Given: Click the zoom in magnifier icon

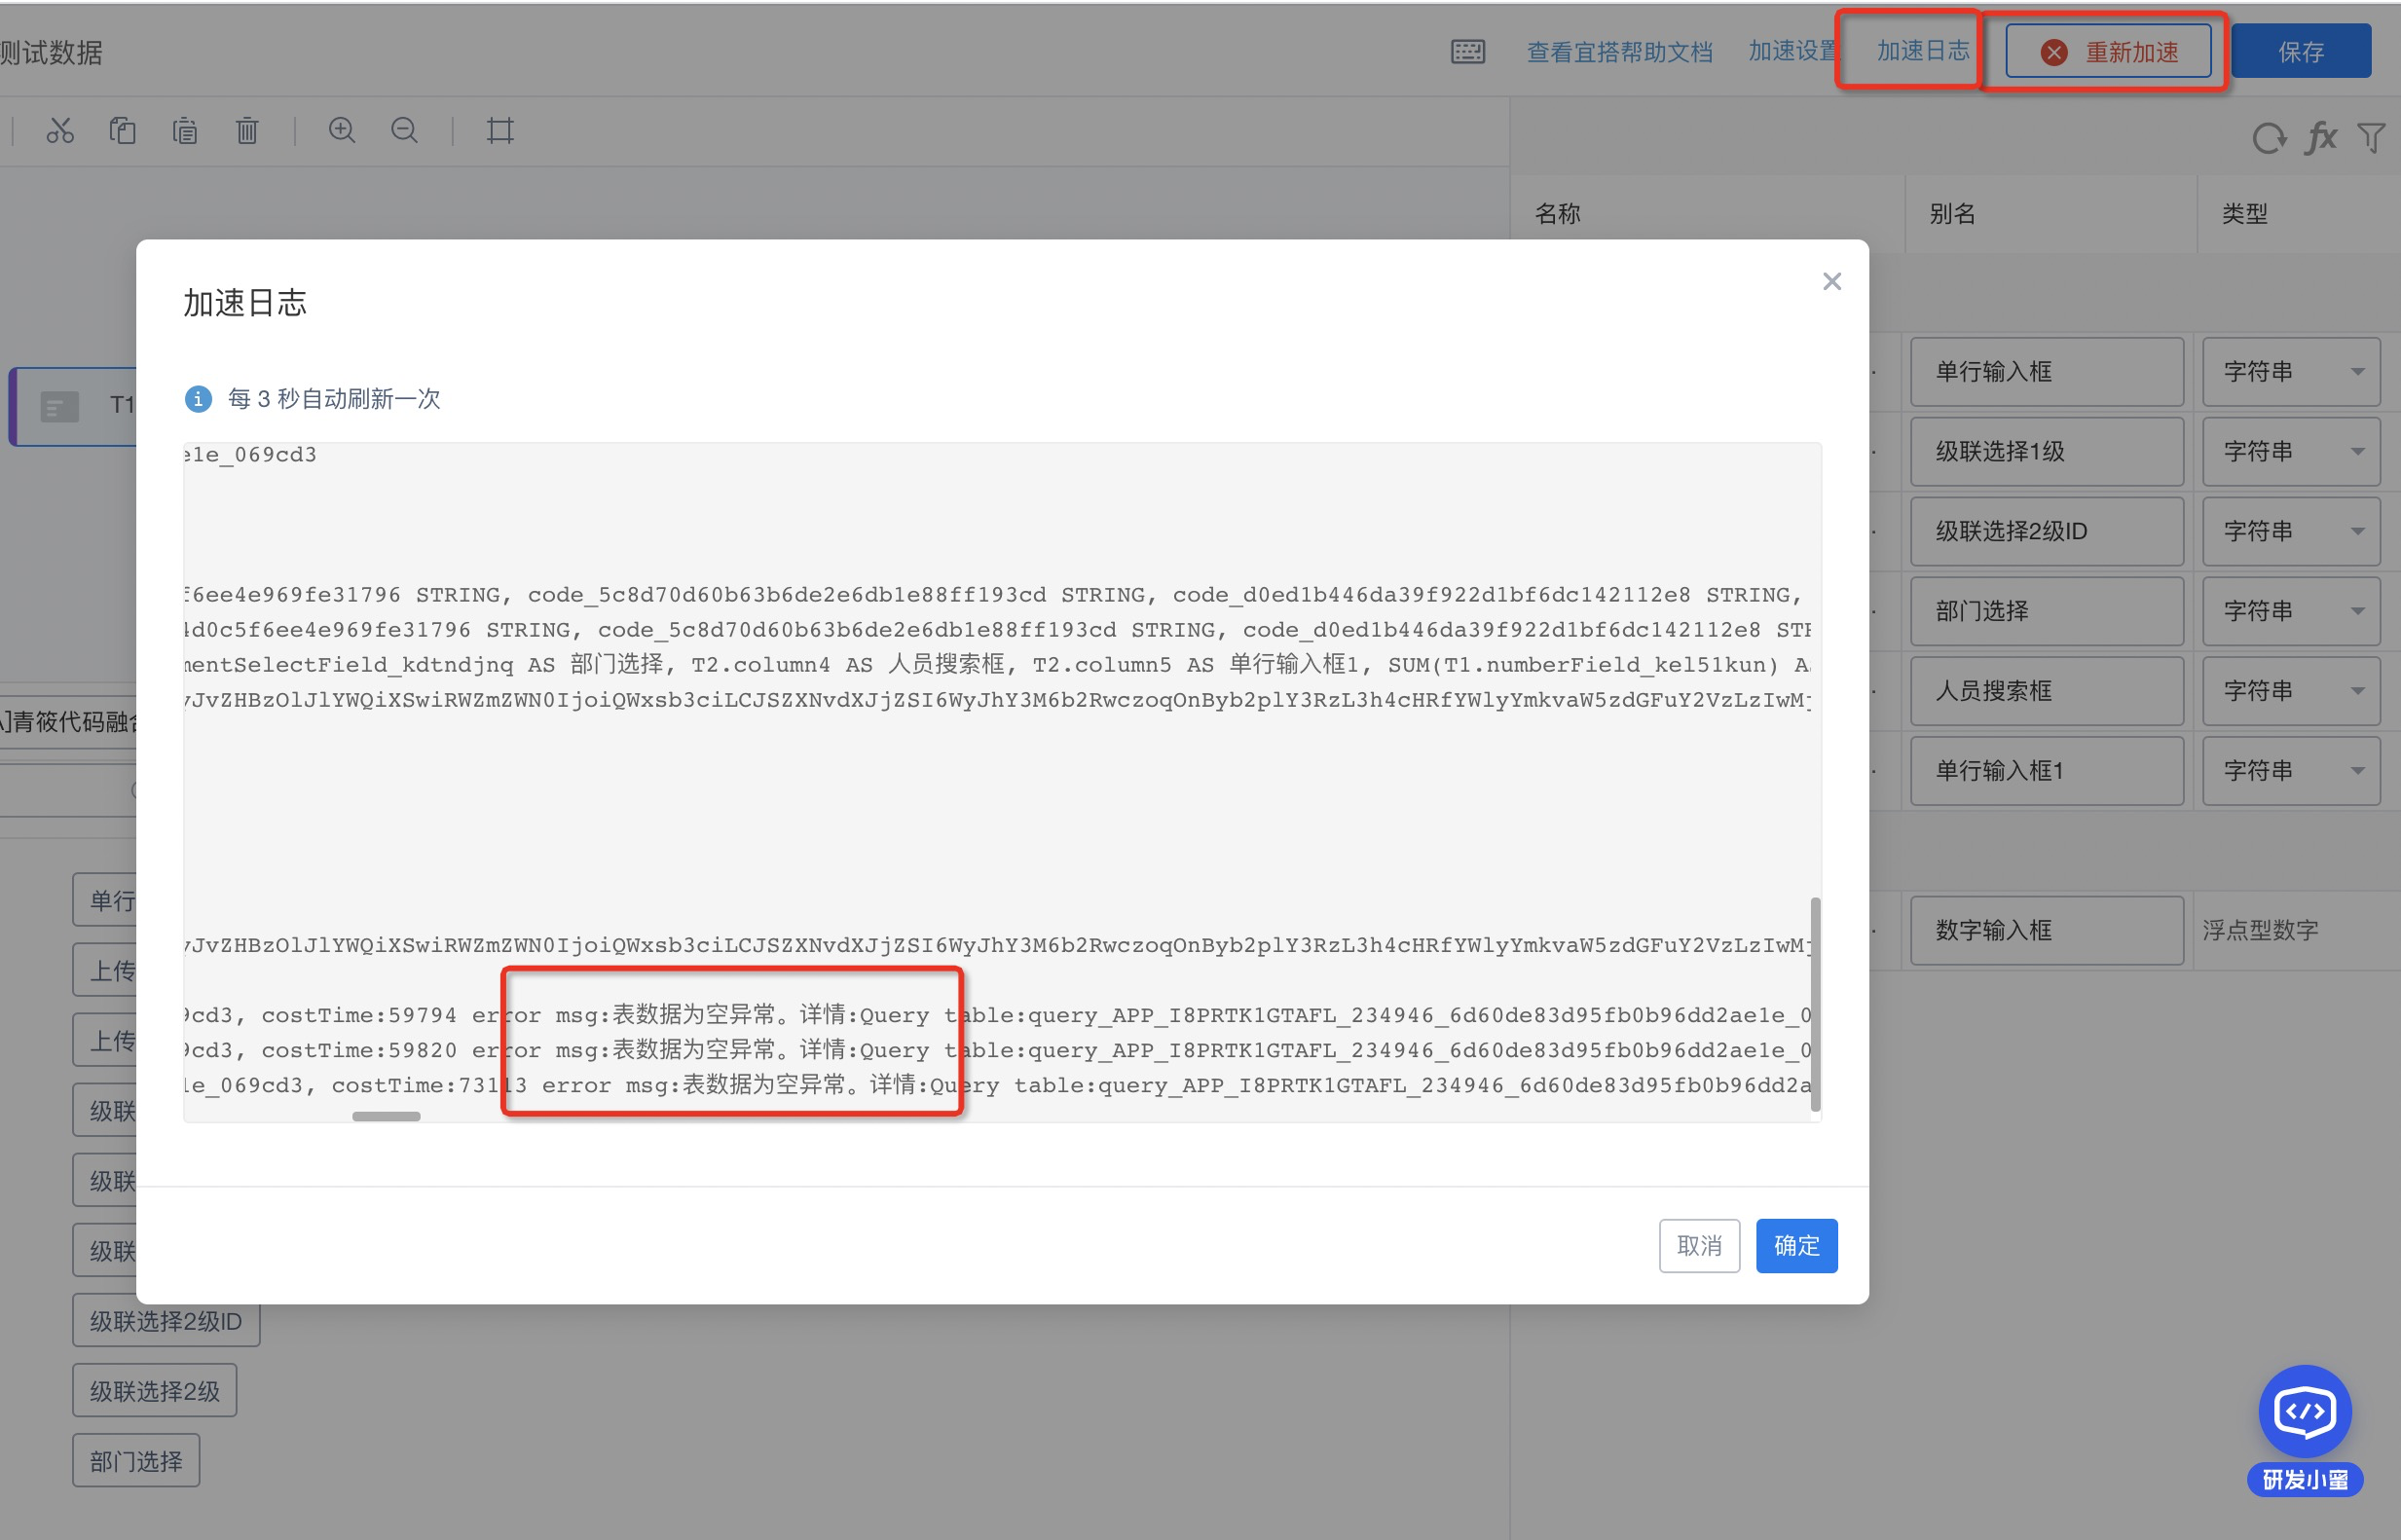Looking at the screenshot, I should coord(342,131).
